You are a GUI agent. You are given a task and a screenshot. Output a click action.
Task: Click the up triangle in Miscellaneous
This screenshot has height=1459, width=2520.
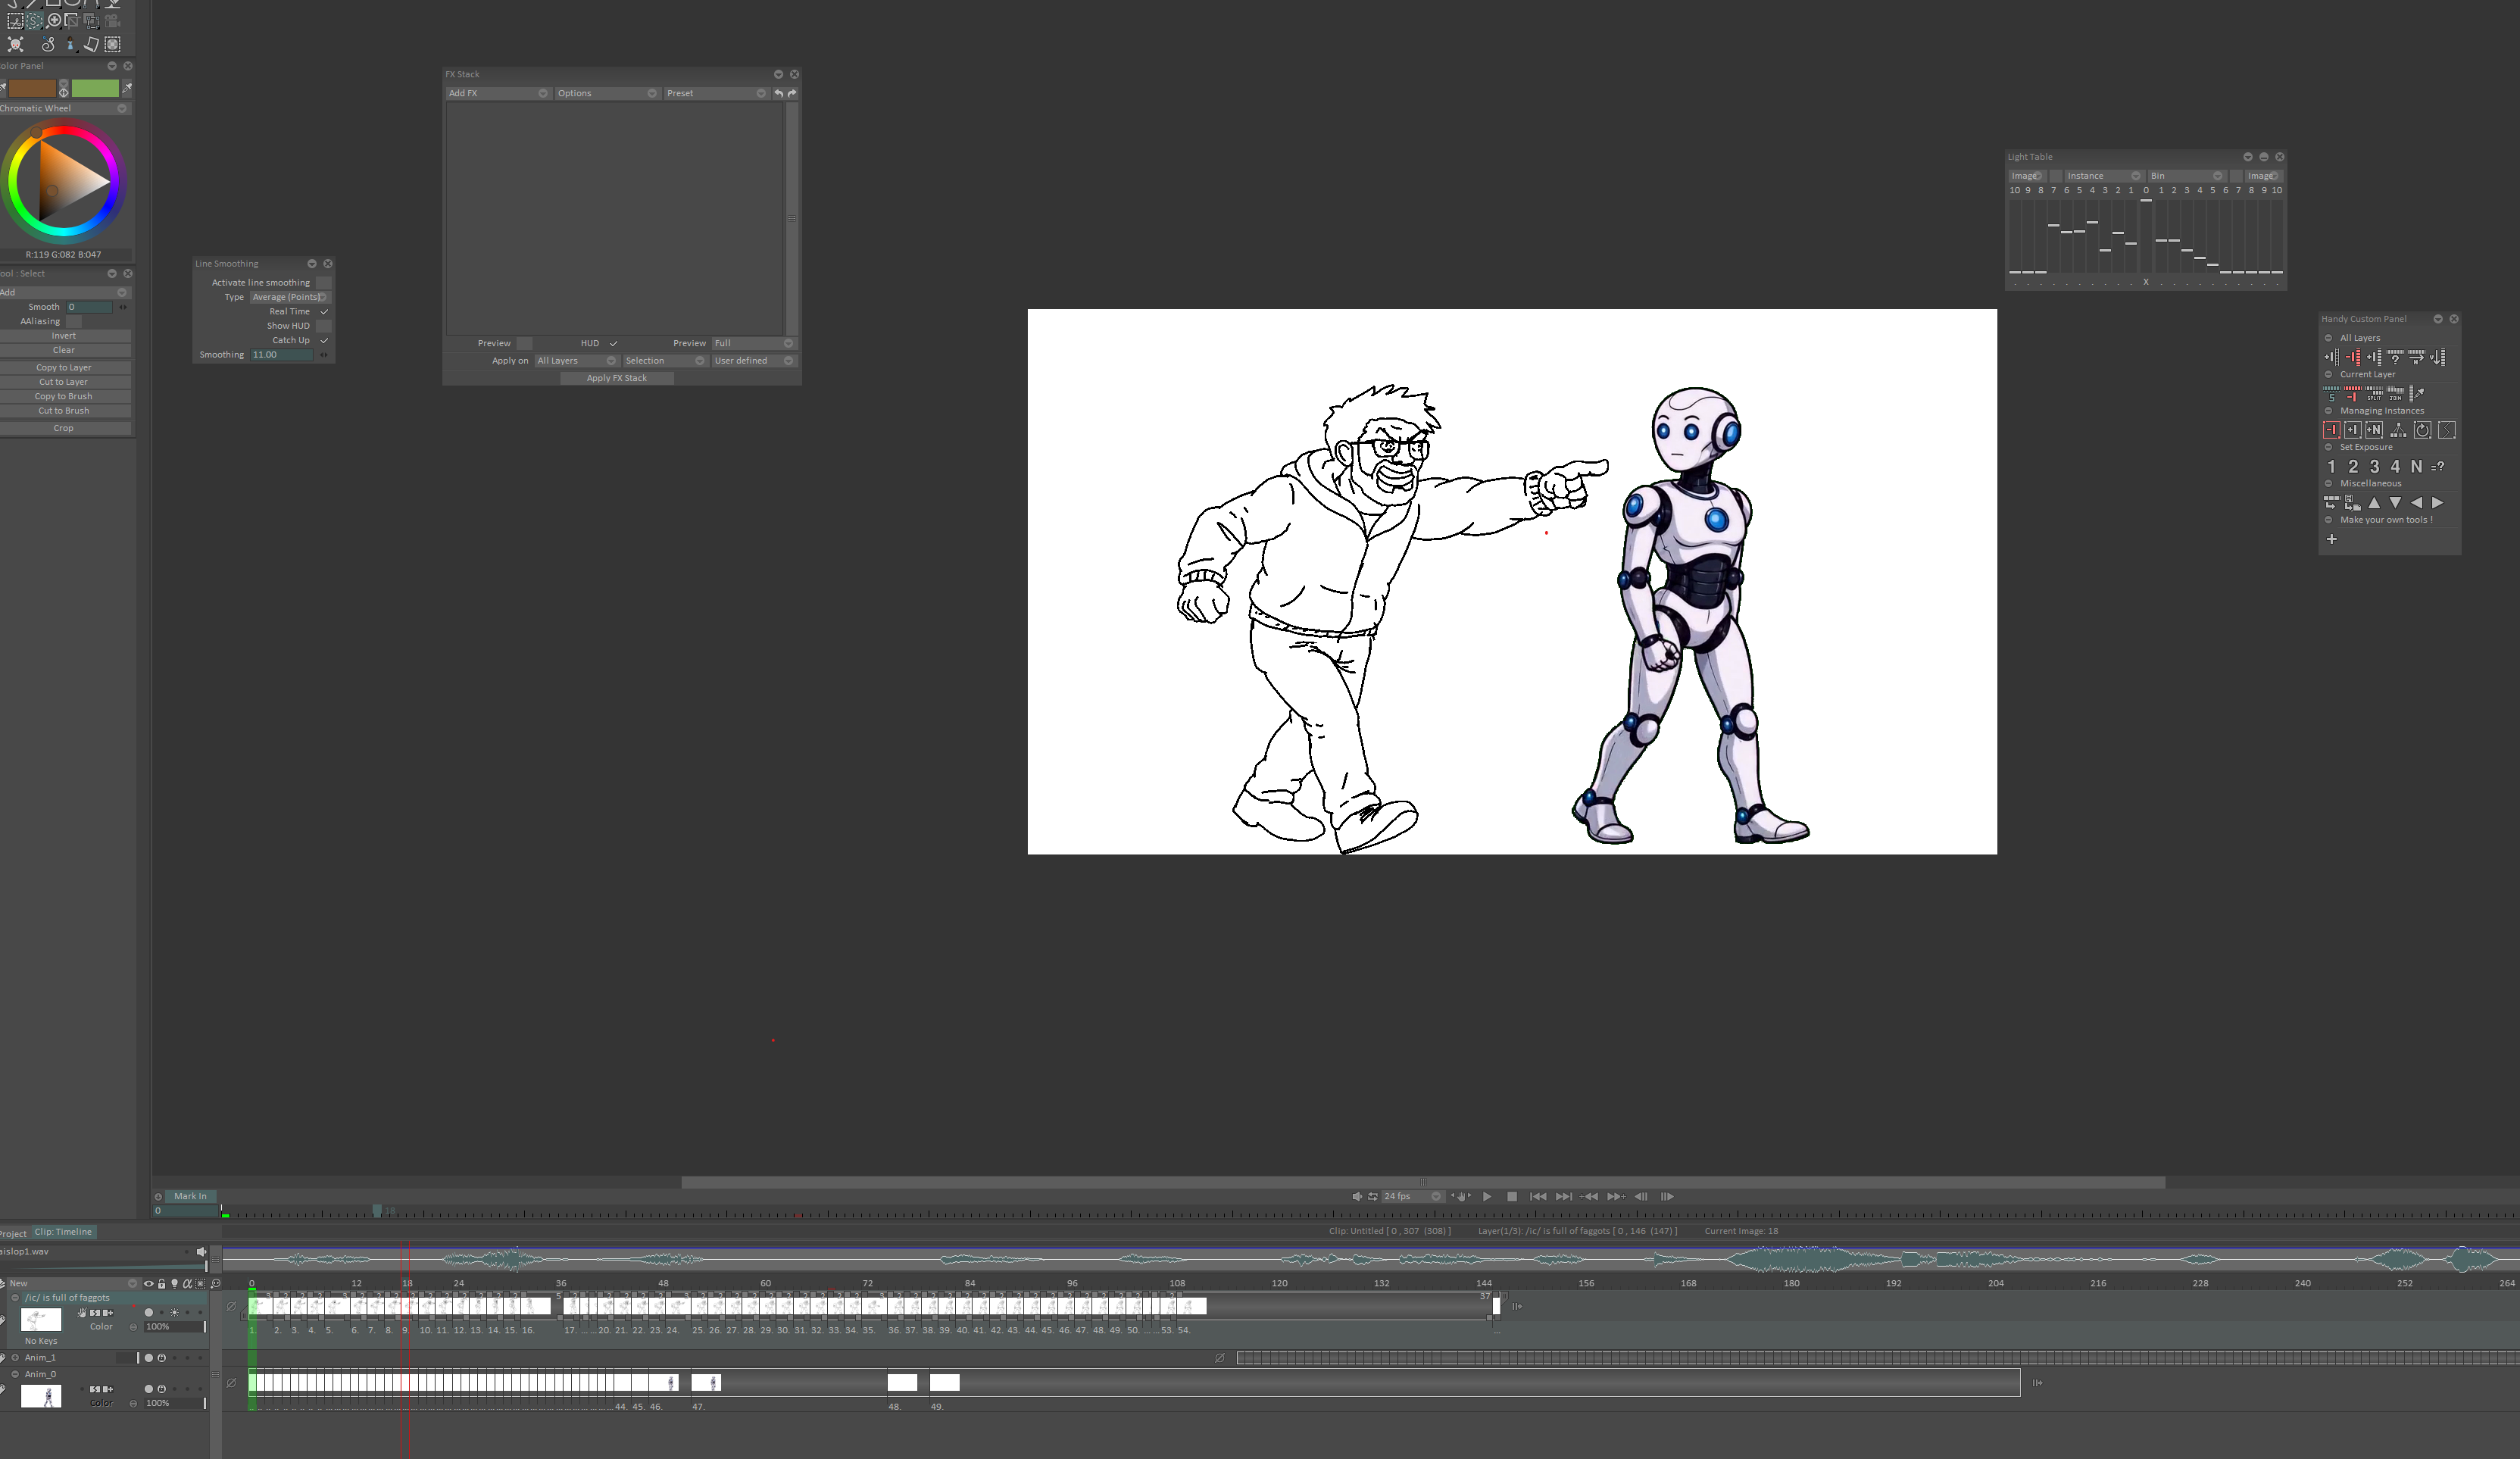(x=2374, y=502)
